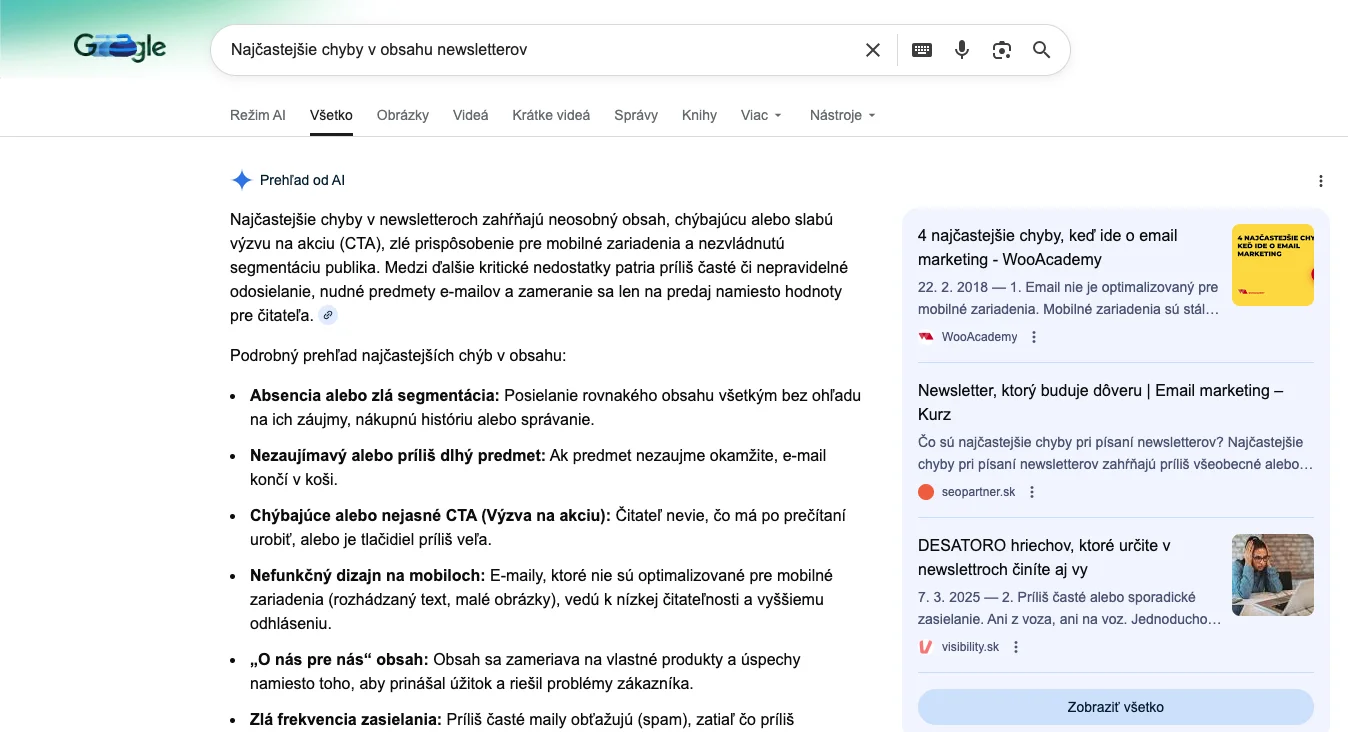This screenshot has height=732, width=1348.
Task: Open search by image camera icon
Action: 1002,50
